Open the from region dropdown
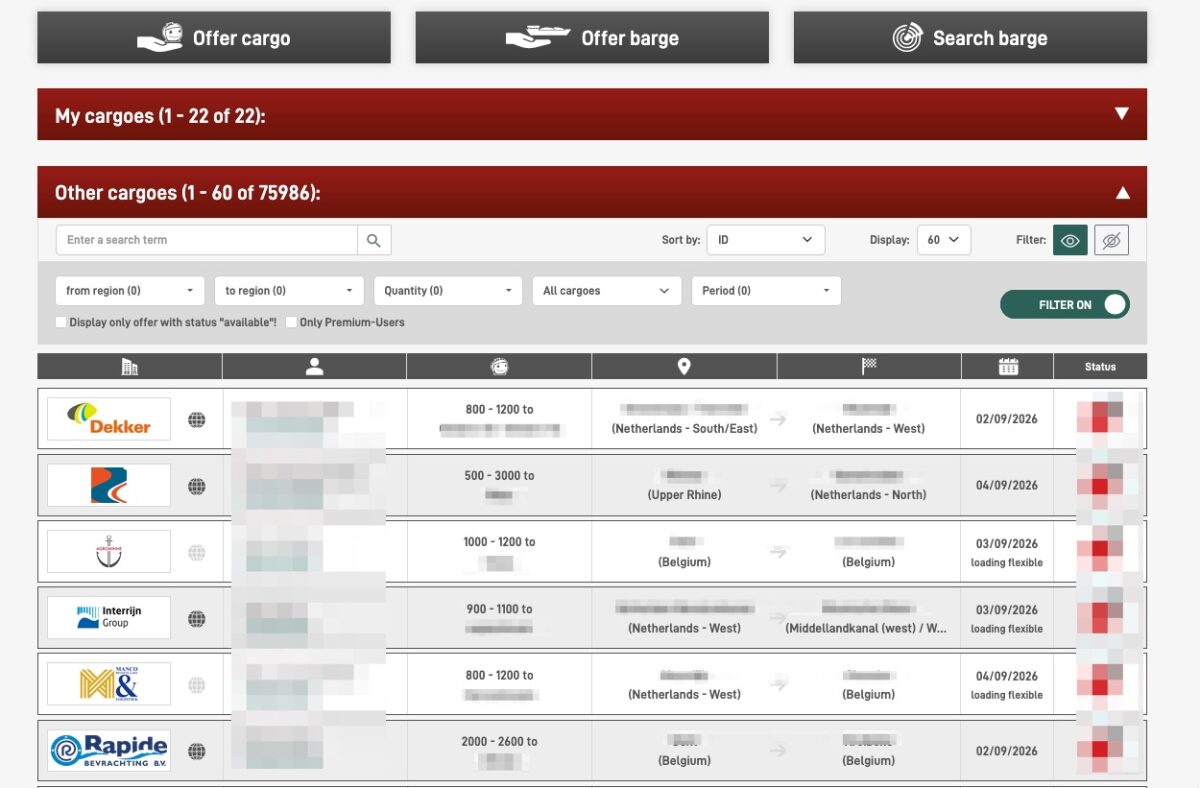The width and height of the screenshot is (1200, 788). [x=130, y=291]
